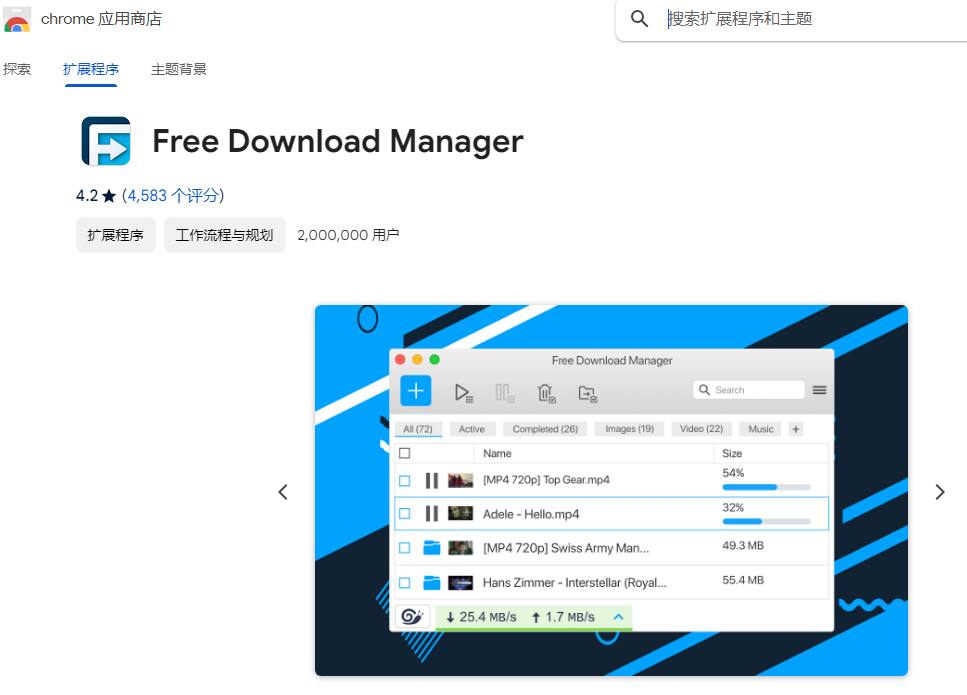Screen dimensions: 967x695
Task: Go to next screenshot with right arrow
Action: click(940, 492)
